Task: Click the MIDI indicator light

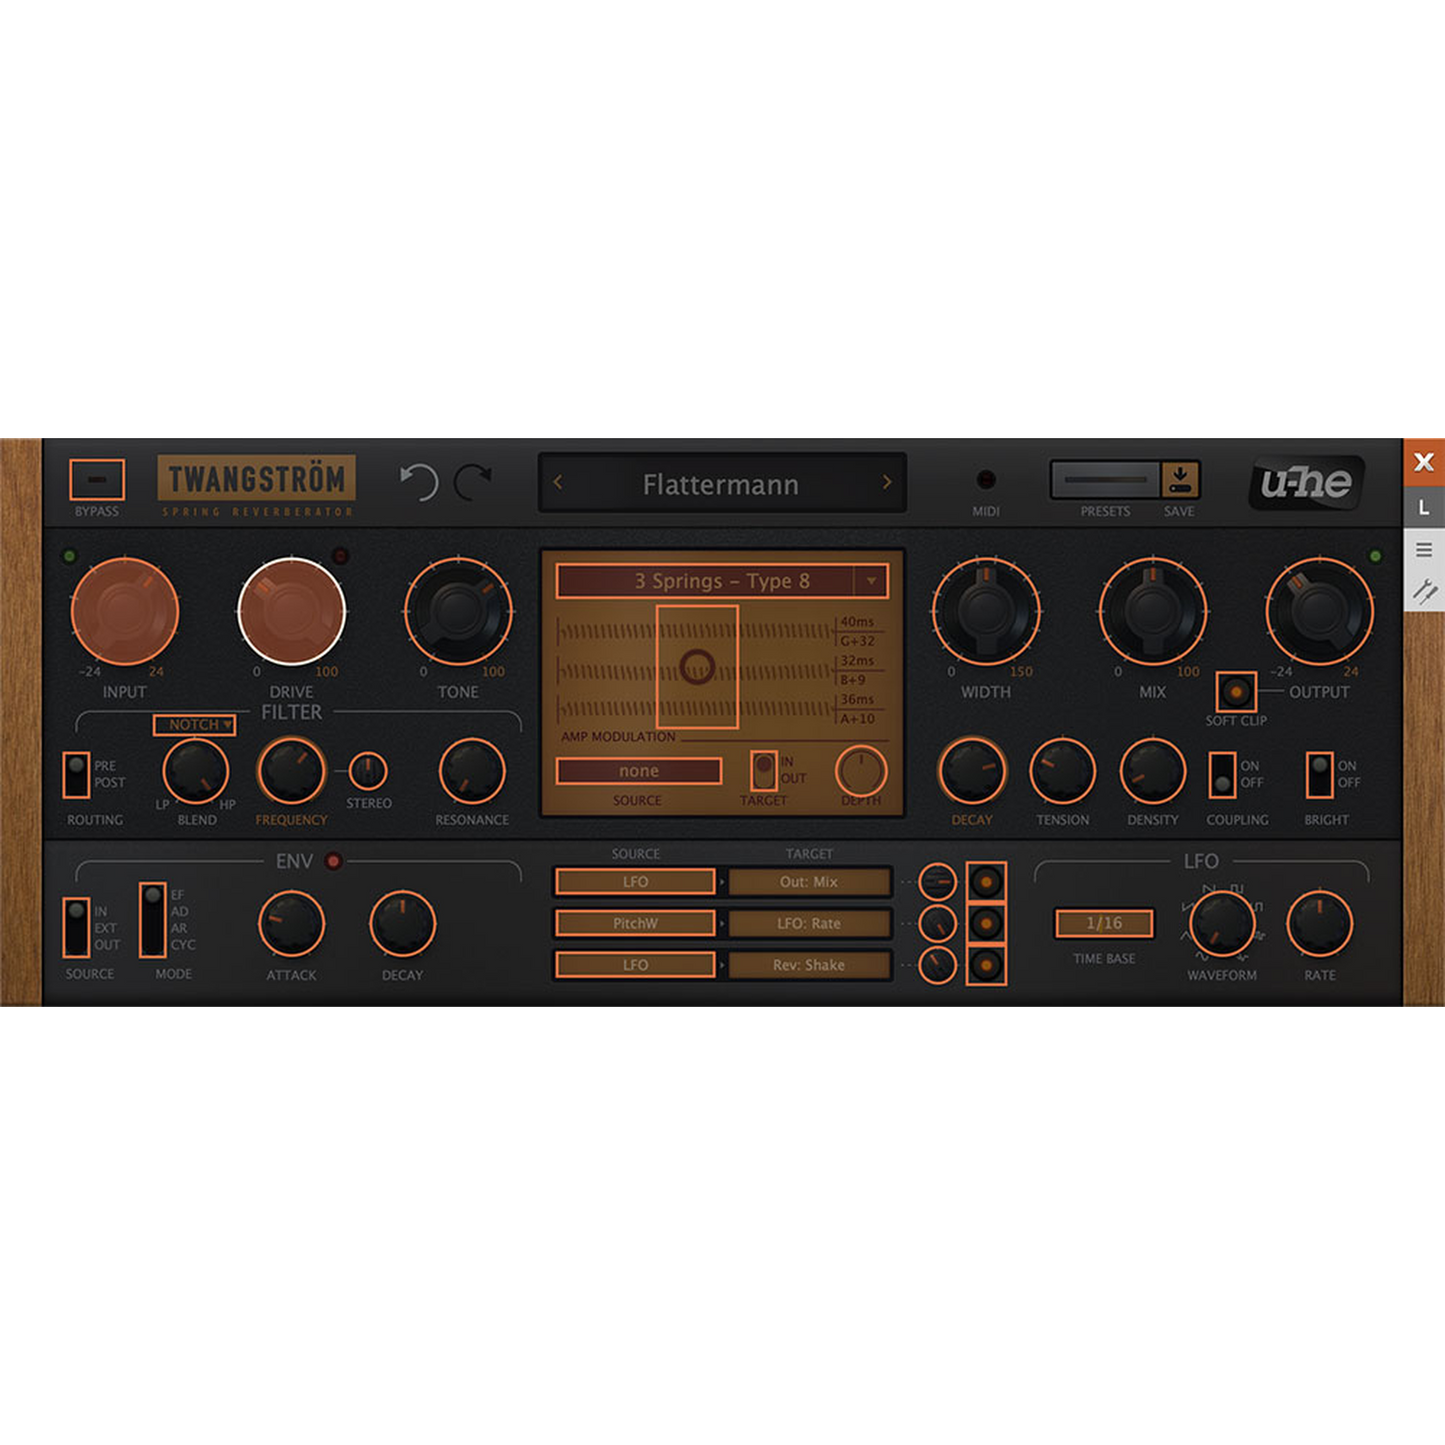Action: (986, 480)
